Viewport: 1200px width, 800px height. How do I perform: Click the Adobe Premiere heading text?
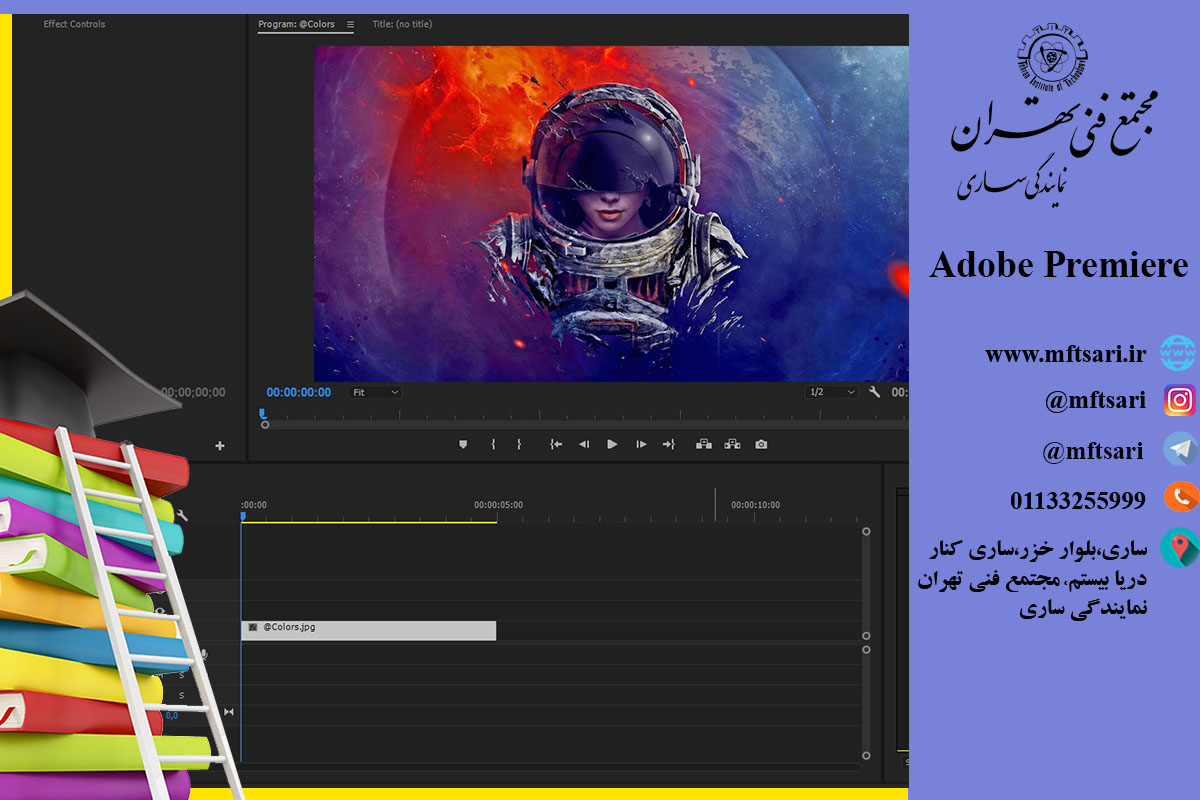1059,264
